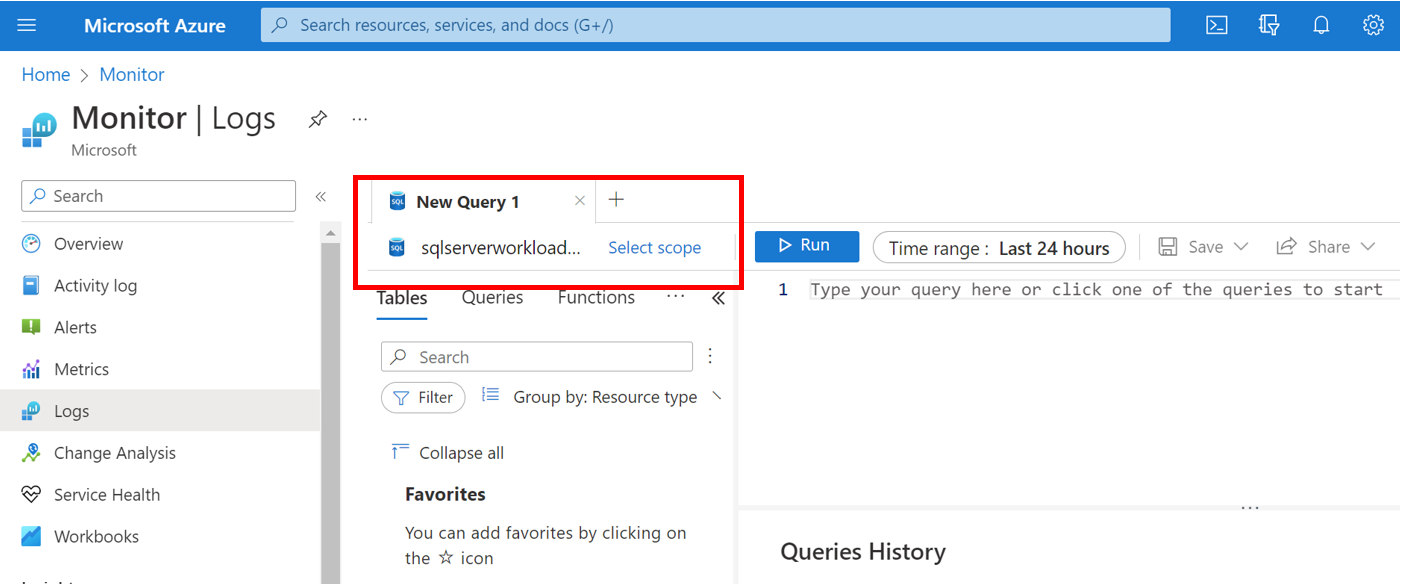
Task: Click the global search resources box
Action: [715, 25]
